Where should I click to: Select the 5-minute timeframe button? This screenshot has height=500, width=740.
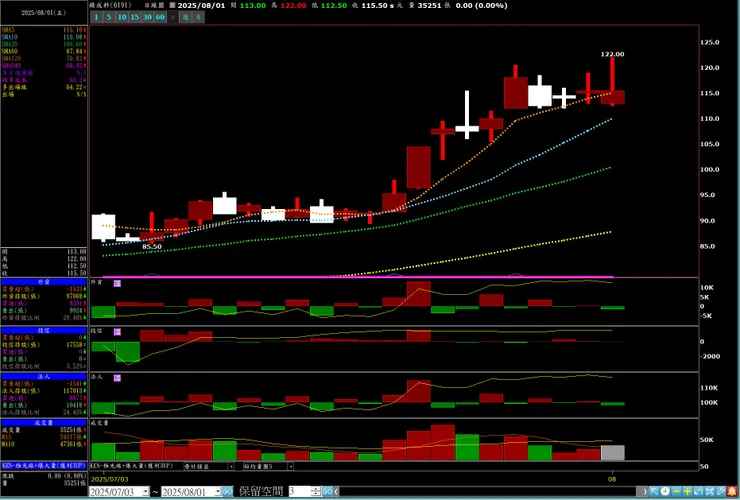coord(109,17)
